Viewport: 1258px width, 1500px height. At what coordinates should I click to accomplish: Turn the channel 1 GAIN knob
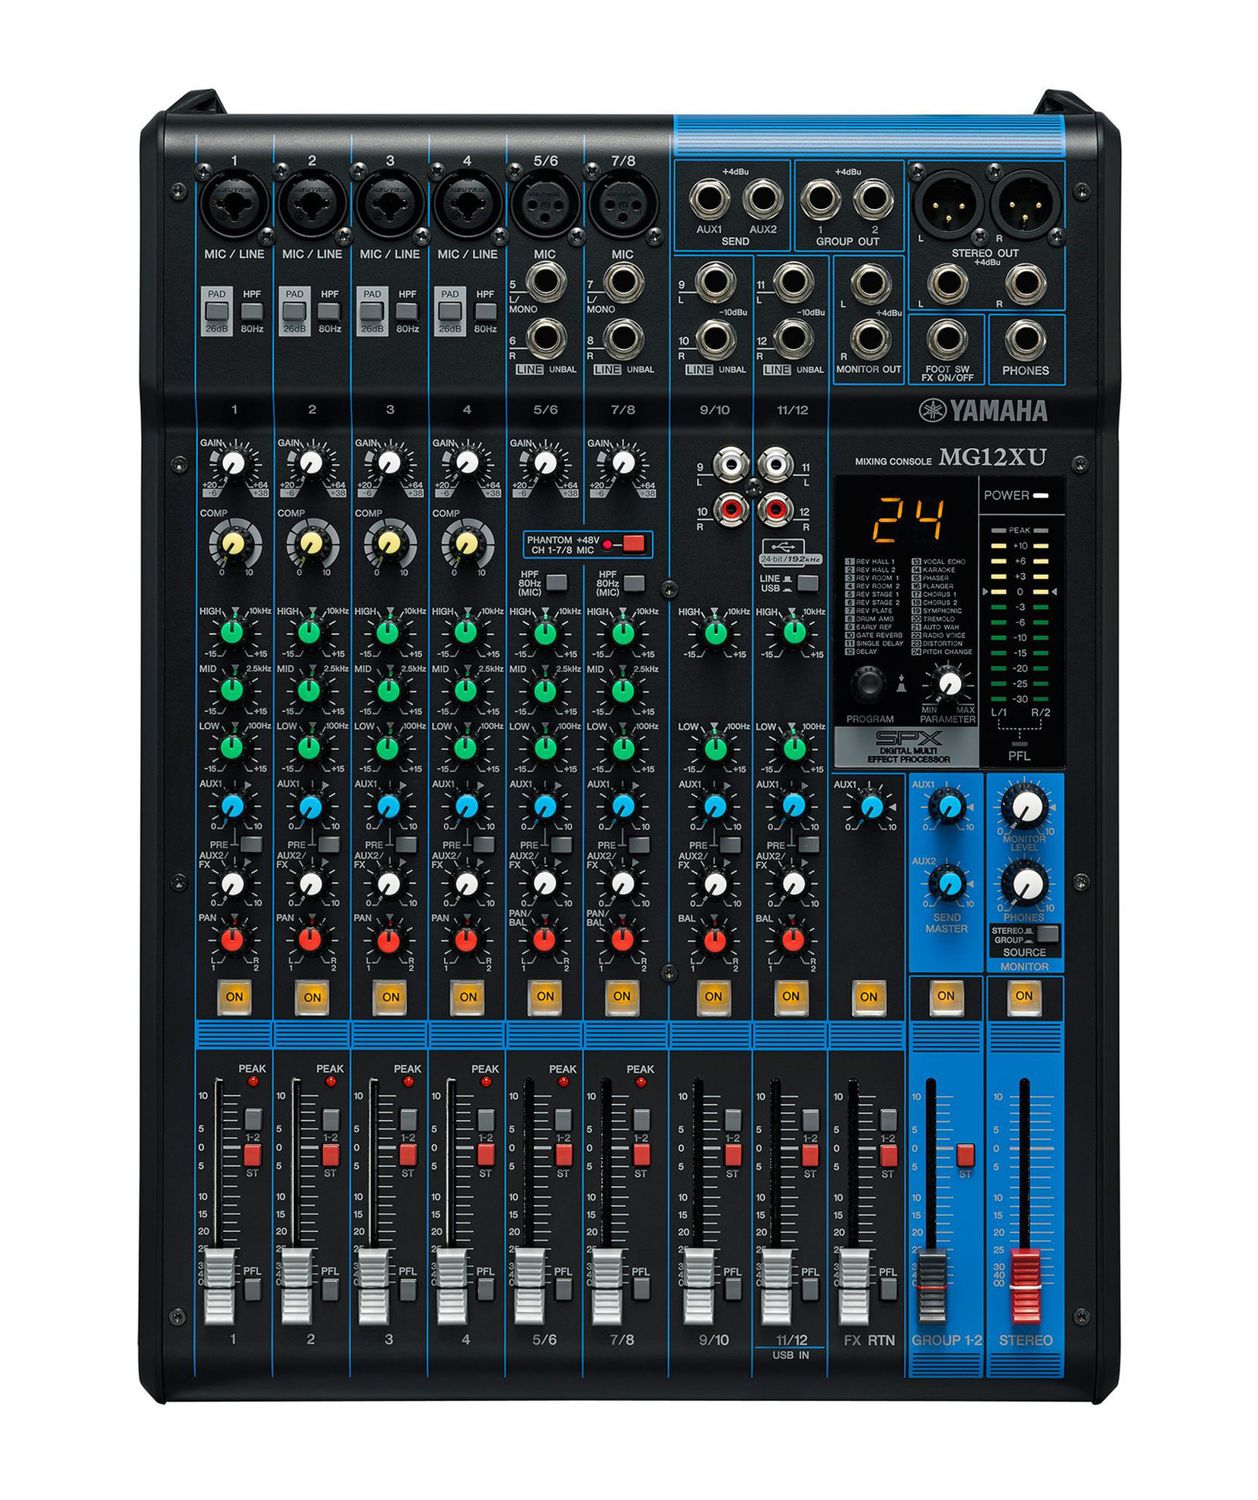(233, 463)
